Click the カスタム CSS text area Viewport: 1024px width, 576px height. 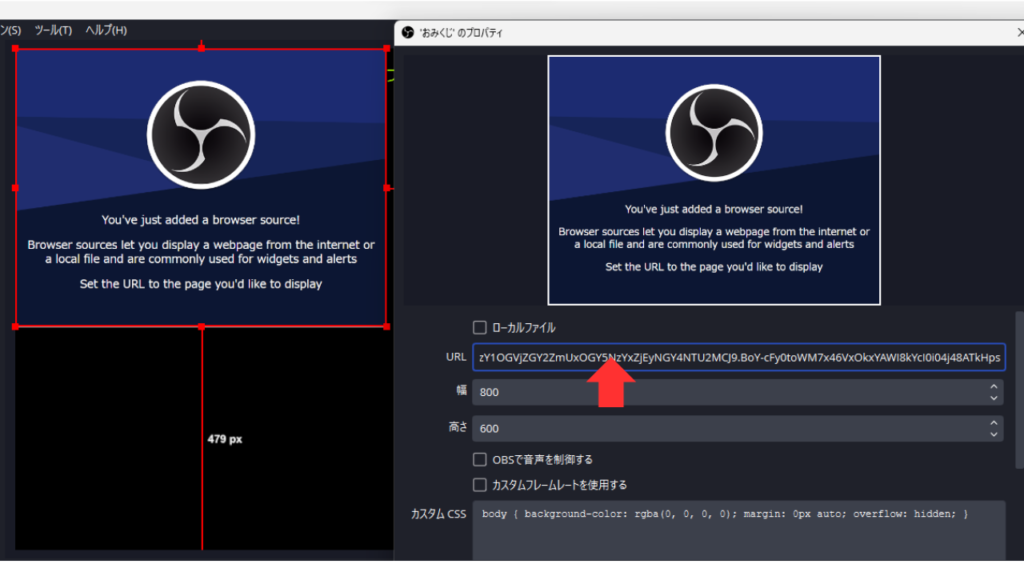point(739,530)
